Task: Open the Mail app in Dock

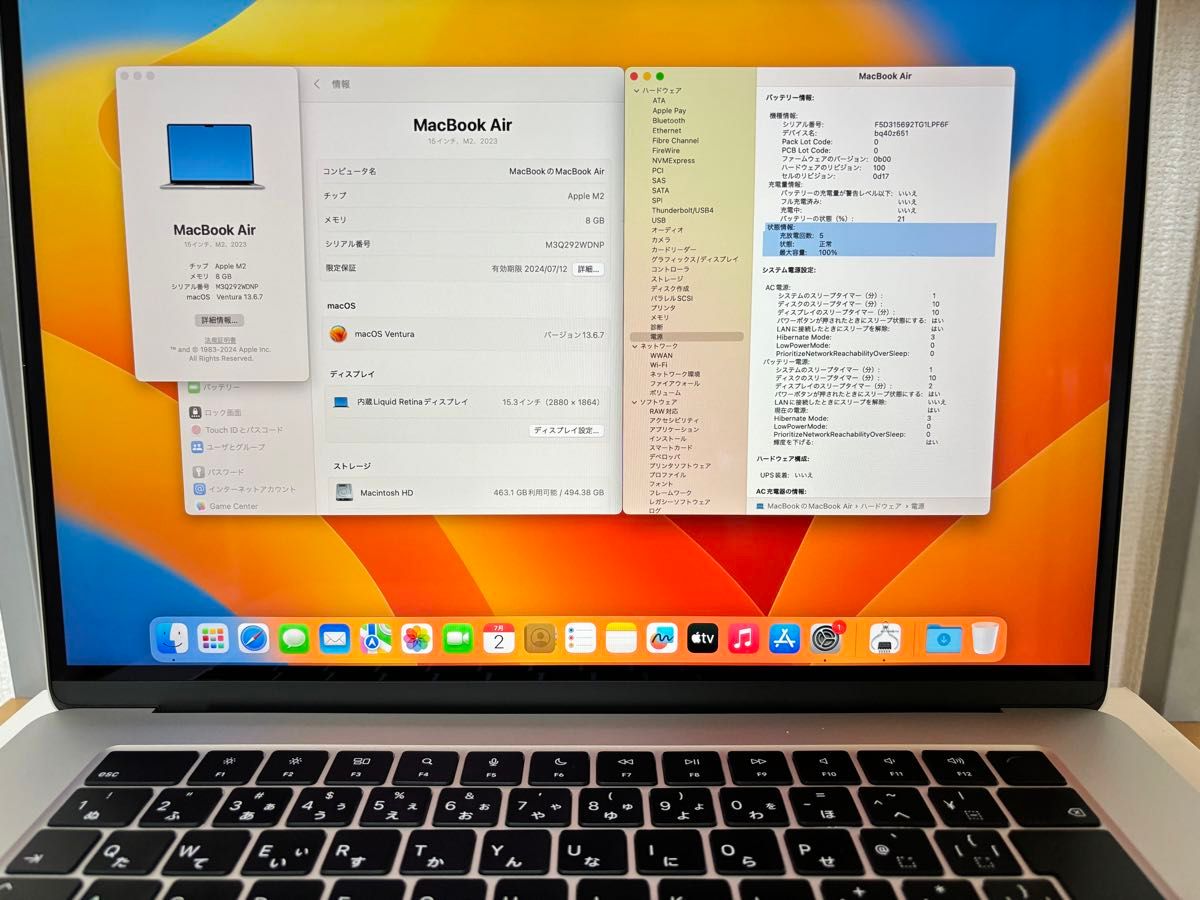Action: tap(335, 637)
